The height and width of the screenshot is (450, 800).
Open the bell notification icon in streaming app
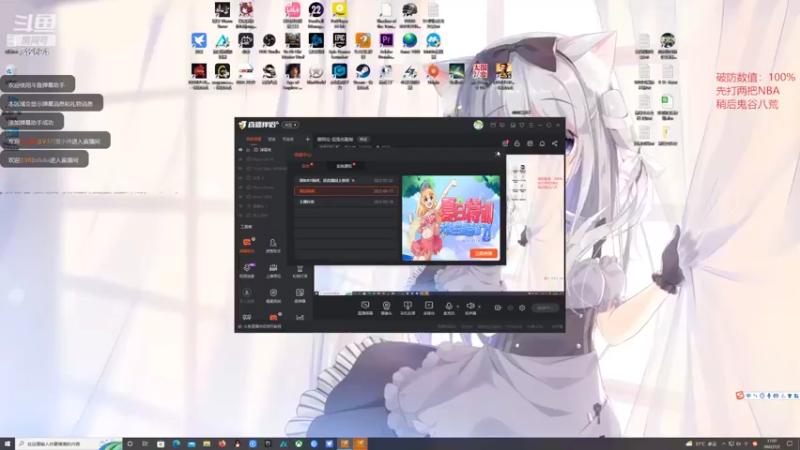tap(542, 143)
